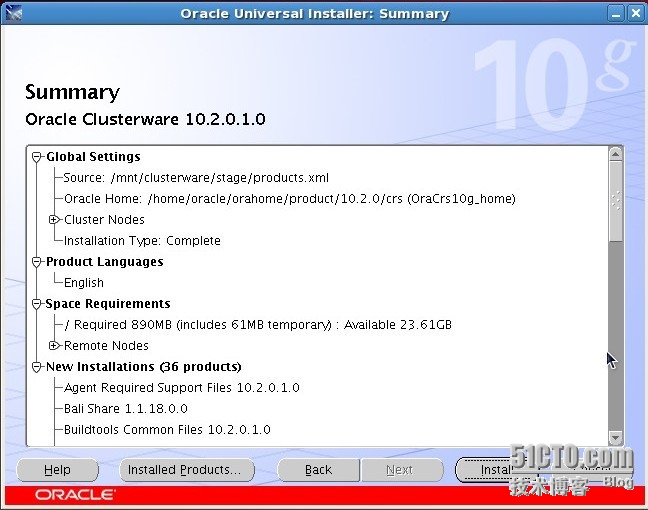Image resolution: width=648 pixels, height=510 pixels.
Task: Select the Source: /mnt/clusterware/stage/products.xml row
Action: click(196, 178)
